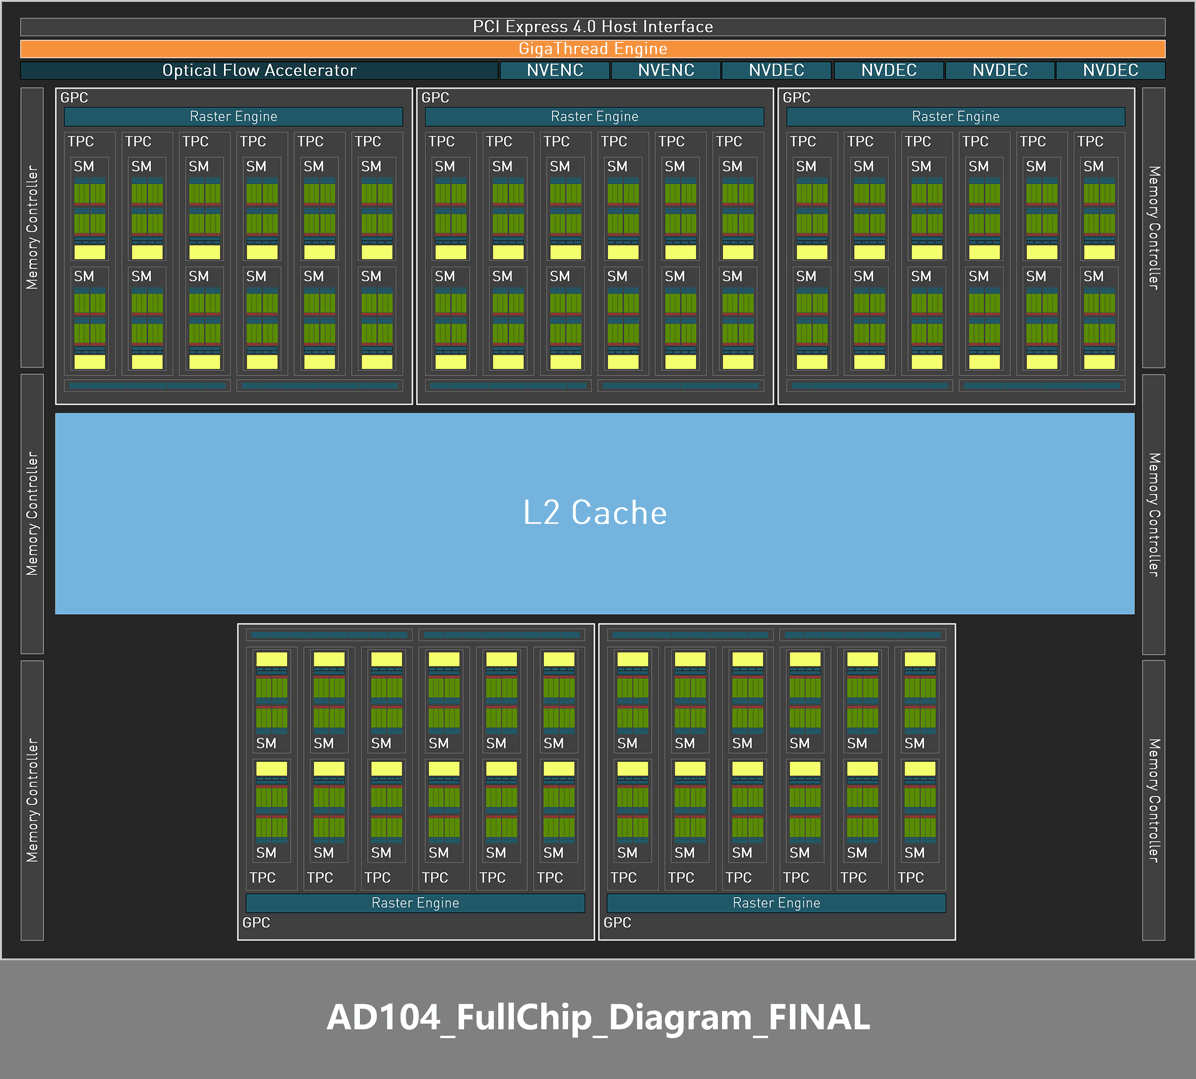Click the leftmost NVDEC block

point(776,70)
